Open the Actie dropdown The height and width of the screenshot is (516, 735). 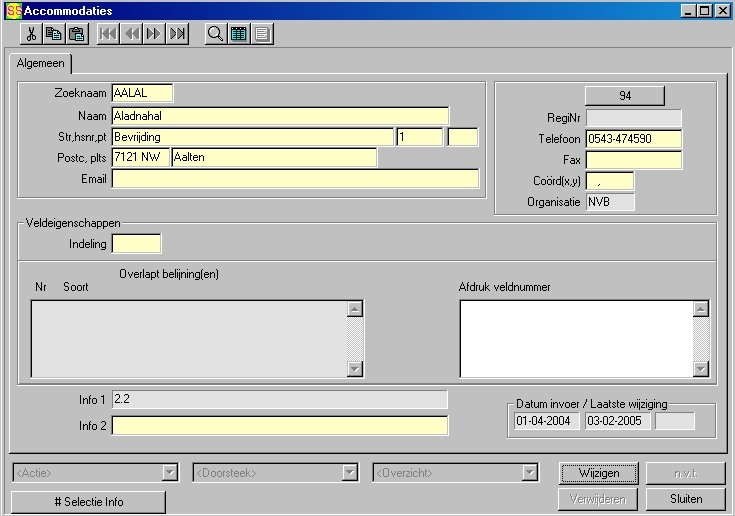click(169, 473)
